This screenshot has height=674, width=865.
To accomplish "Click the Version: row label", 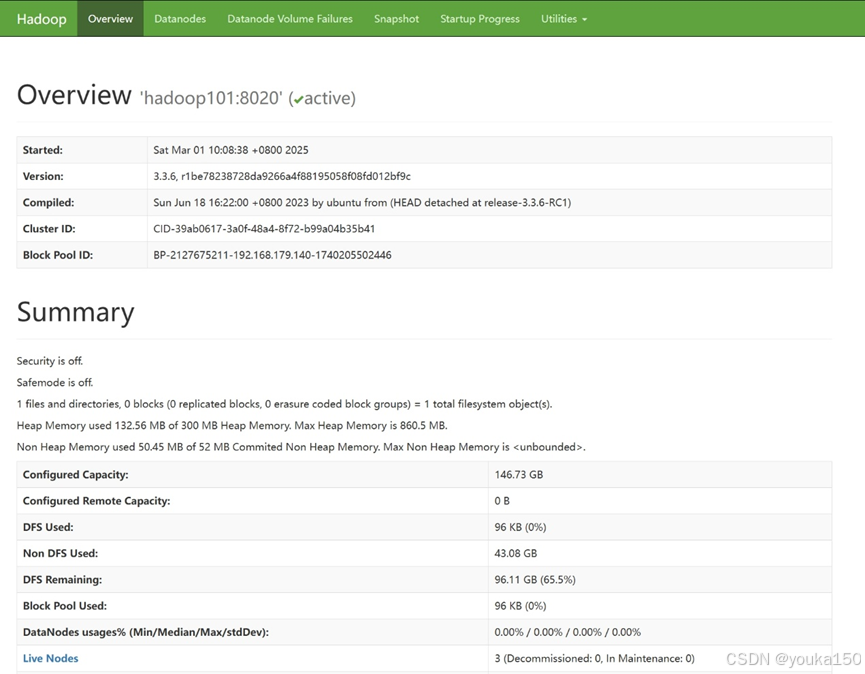I will pyautogui.click(x=43, y=176).
